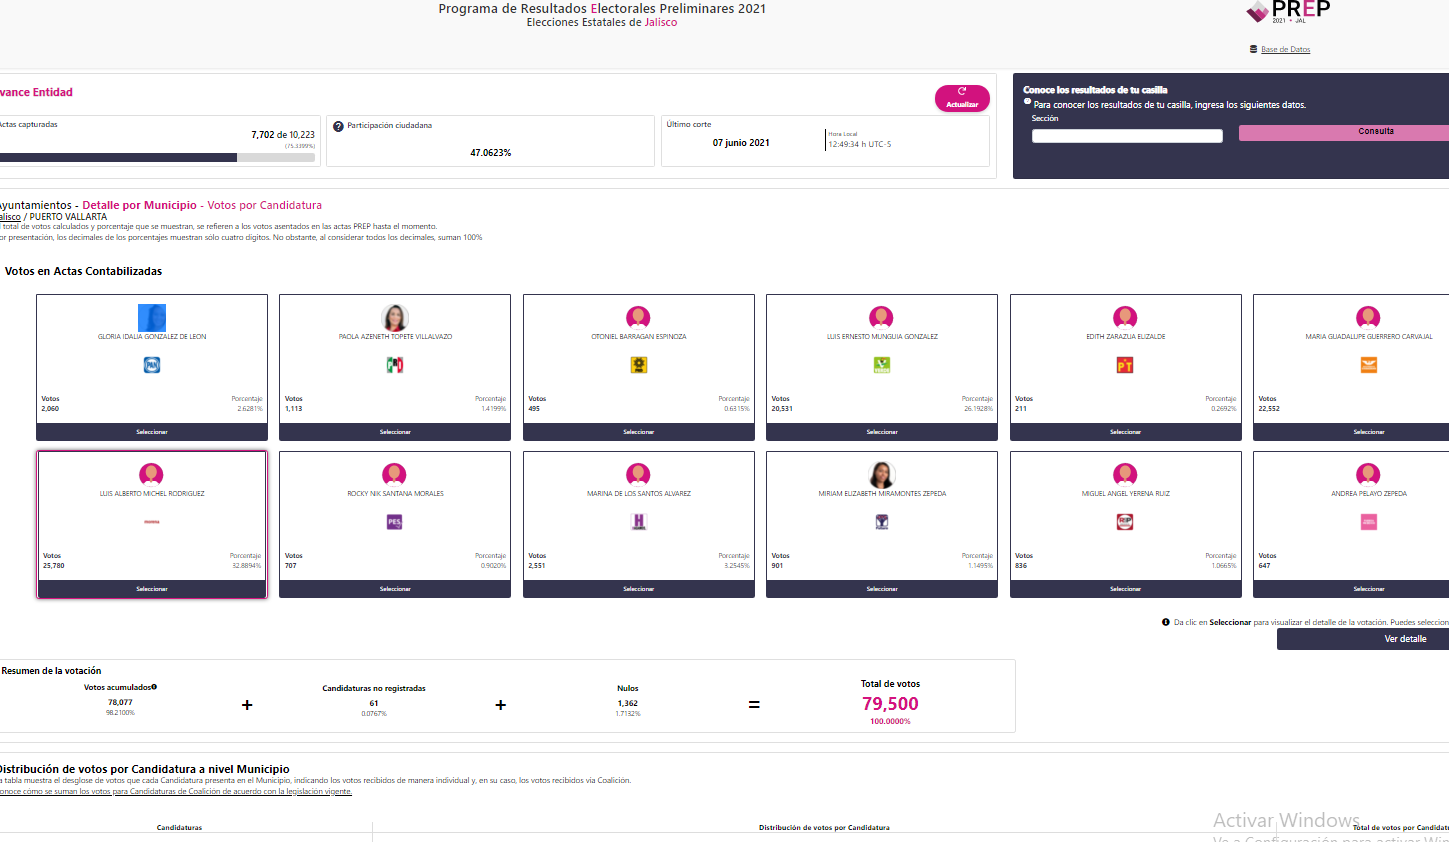Viewport: 1449px width, 842px height.
Task: Select the Gloria Idalia Gonzalez de Leon candidacy
Action: click(152, 432)
